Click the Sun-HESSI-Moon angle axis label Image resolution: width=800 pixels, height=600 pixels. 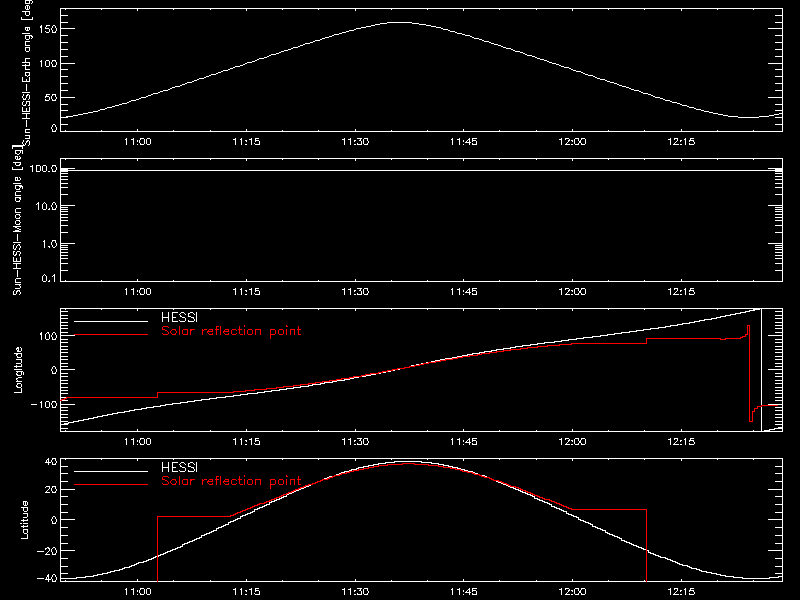[17, 220]
